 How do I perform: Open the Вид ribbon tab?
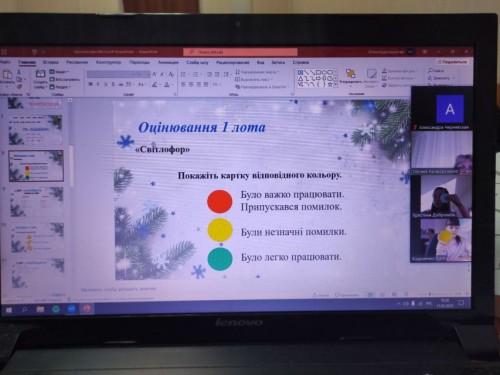pos(261,62)
